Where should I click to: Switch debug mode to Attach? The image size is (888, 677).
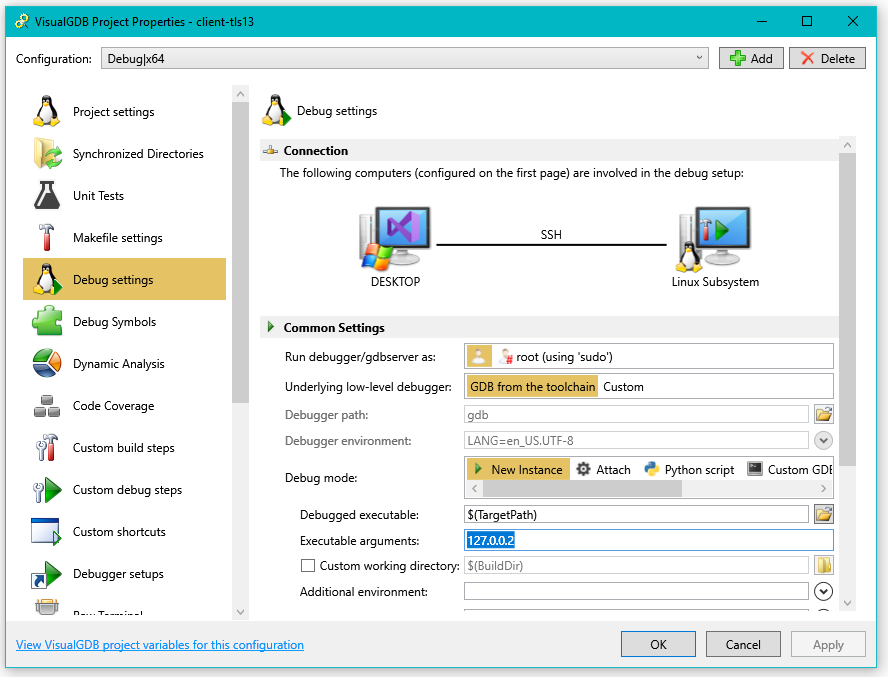click(604, 468)
